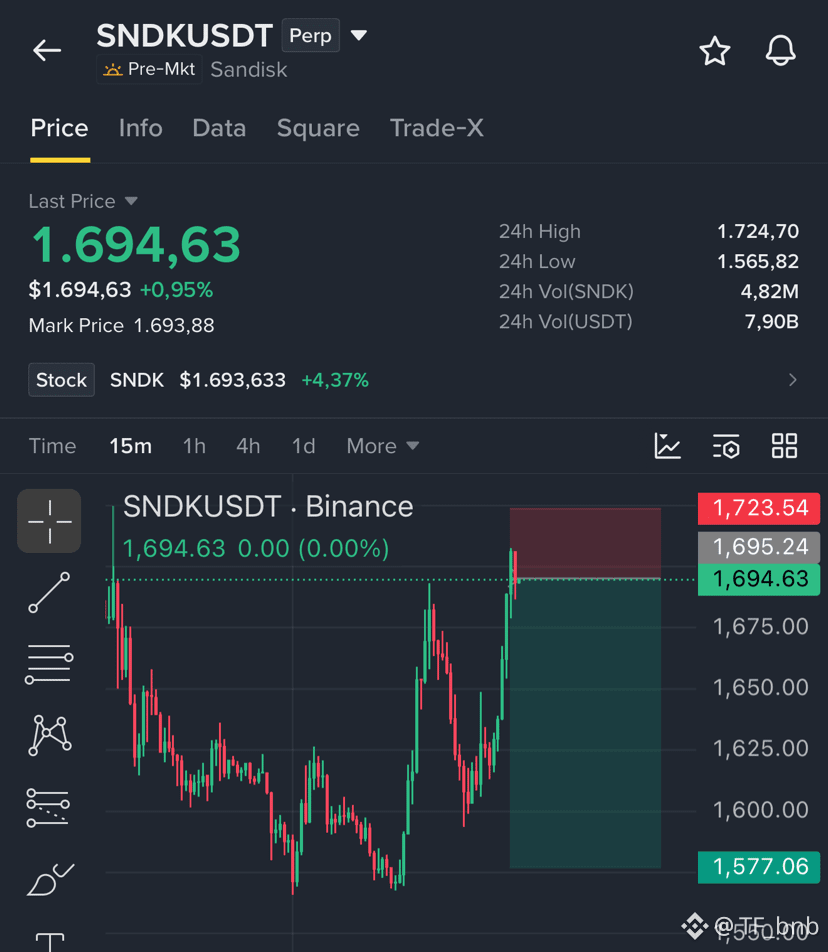The image size is (828, 952).
Task: Click the 24h Vol(SNDK) value 4,82M
Action: tap(769, 291)
